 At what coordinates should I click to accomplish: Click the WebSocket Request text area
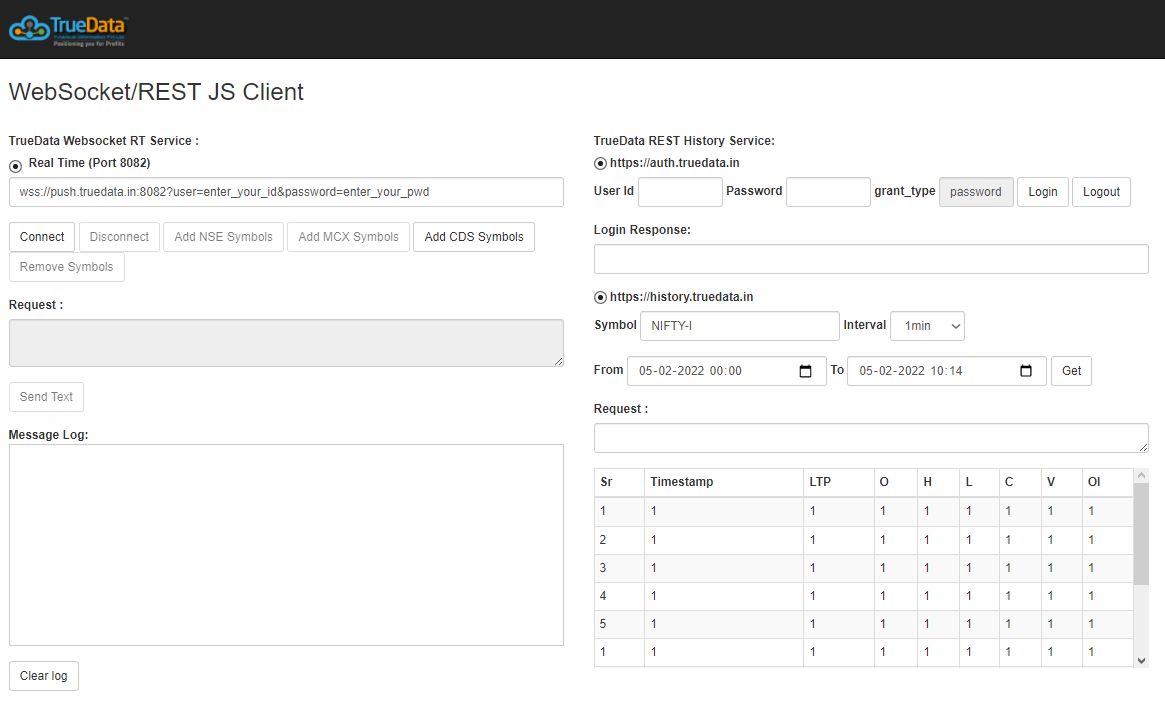click(x=286, y=343)
